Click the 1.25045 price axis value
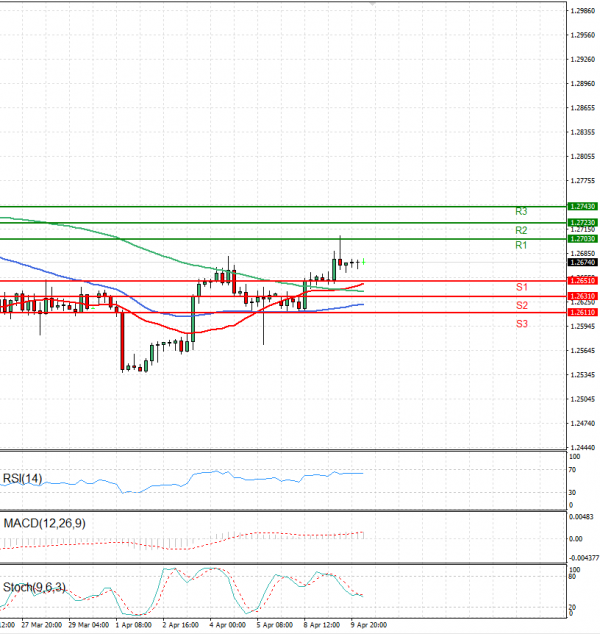The image size is (600, 634). coord(583,399)
